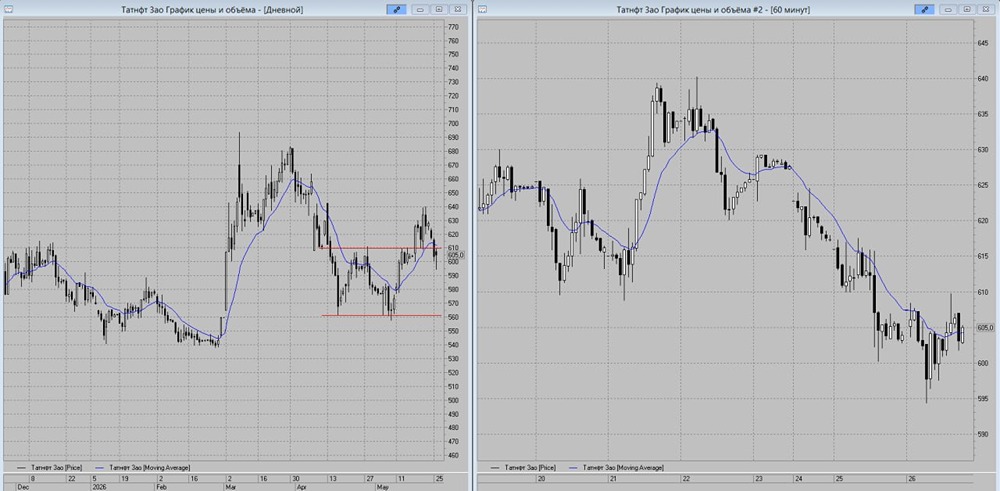Click the 615 value on the hourly price axis

(x=982, y=256)
